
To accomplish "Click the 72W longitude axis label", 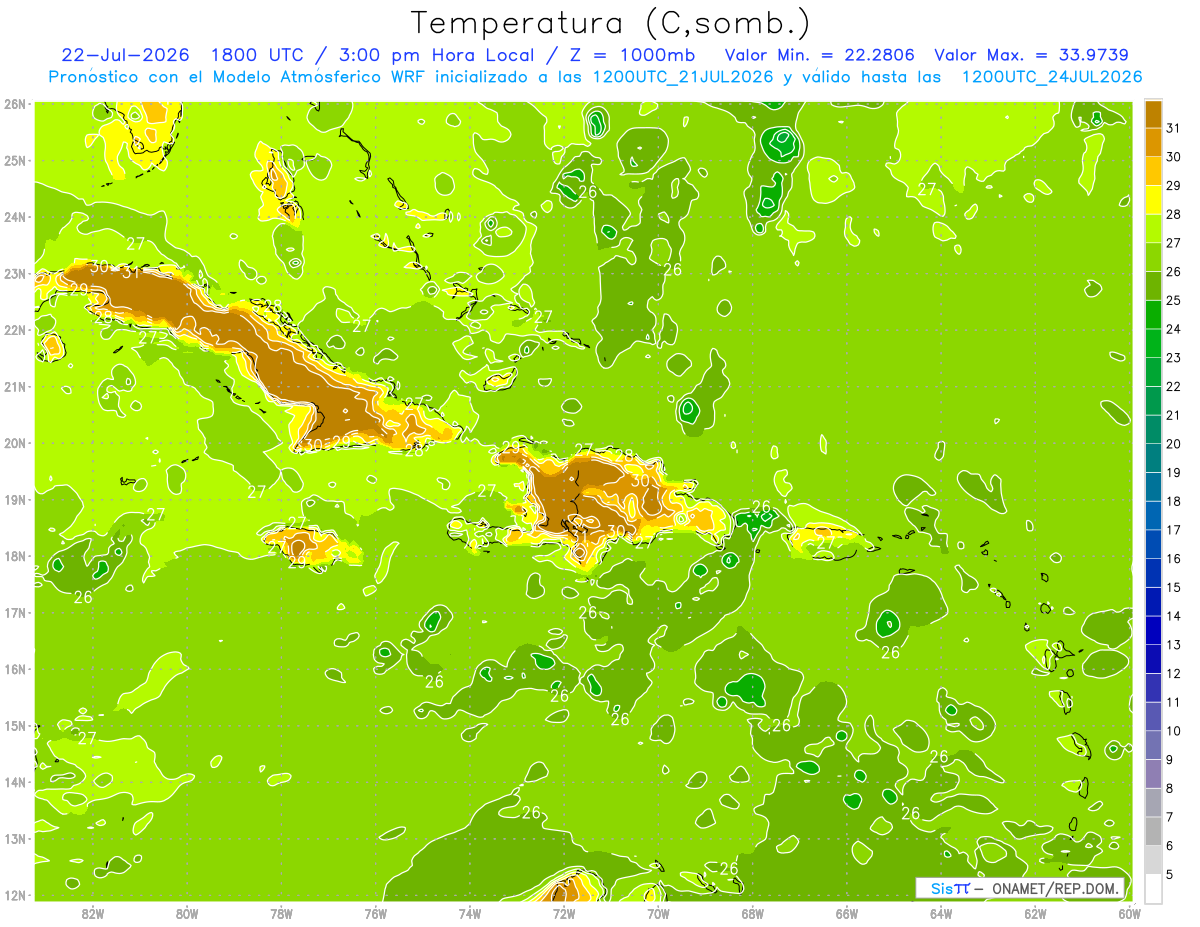I will click(564, 913).
